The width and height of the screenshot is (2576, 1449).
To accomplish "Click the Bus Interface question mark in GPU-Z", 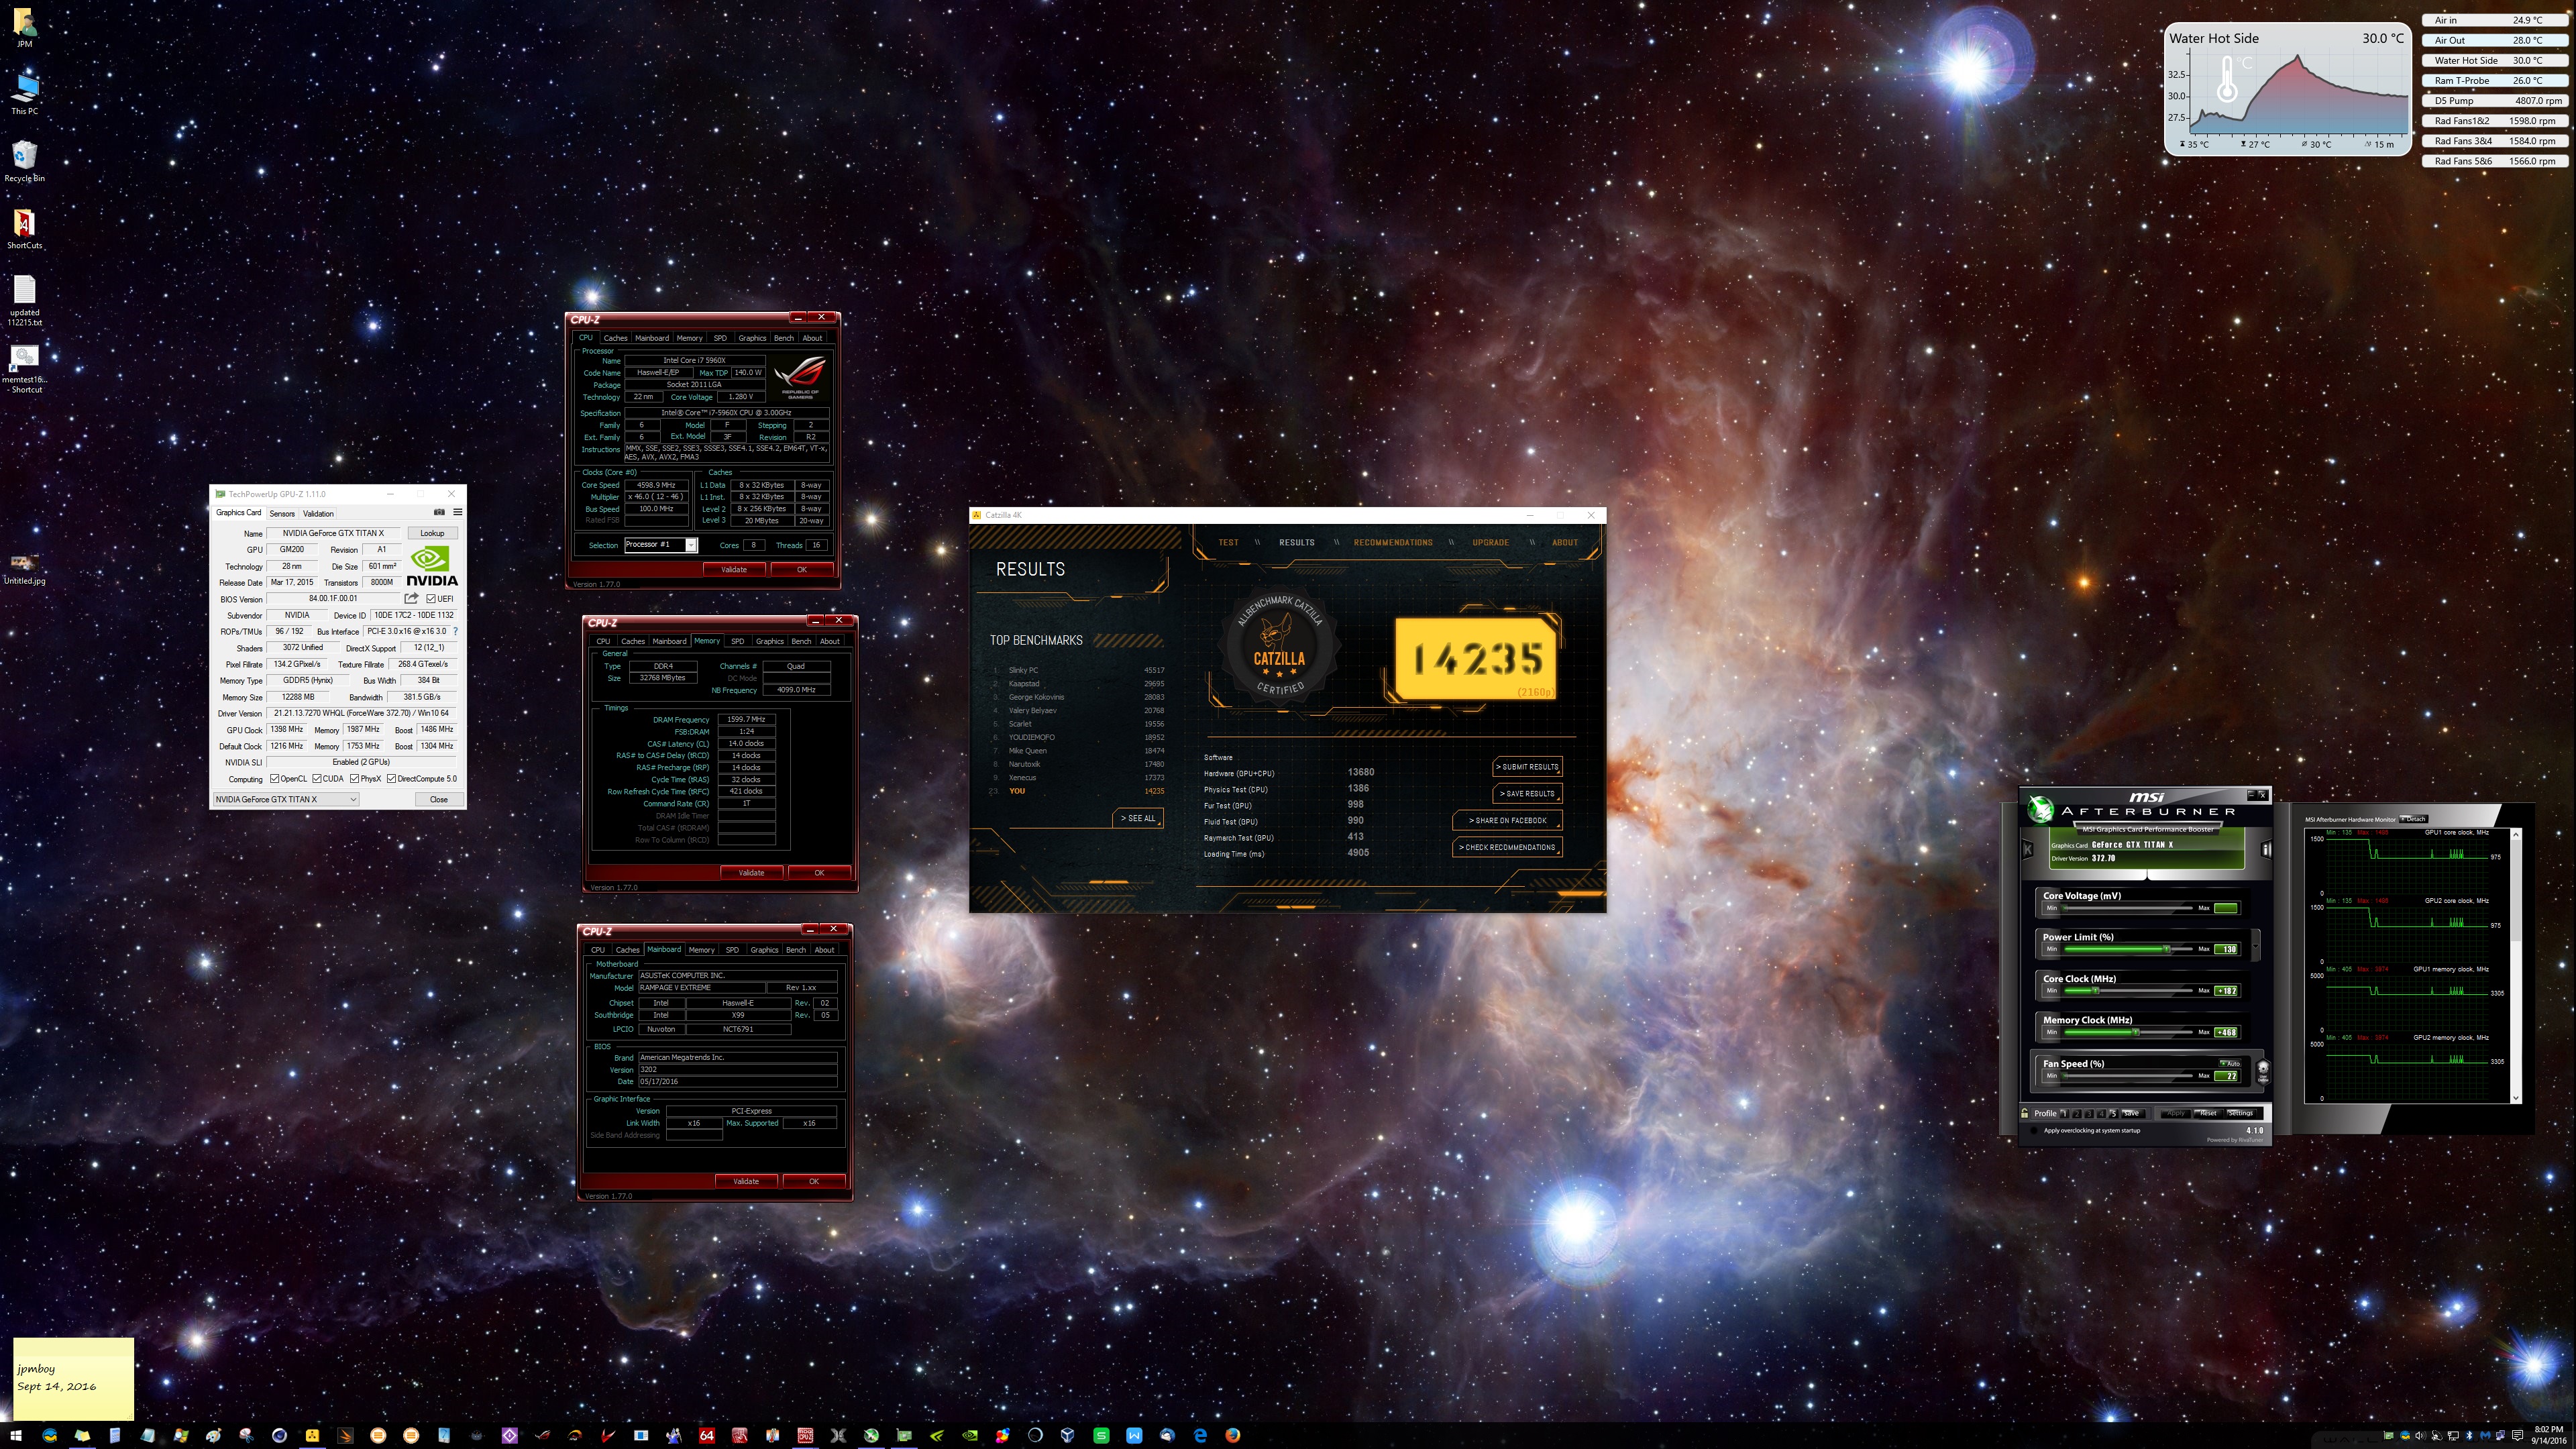I will (456, 631).
